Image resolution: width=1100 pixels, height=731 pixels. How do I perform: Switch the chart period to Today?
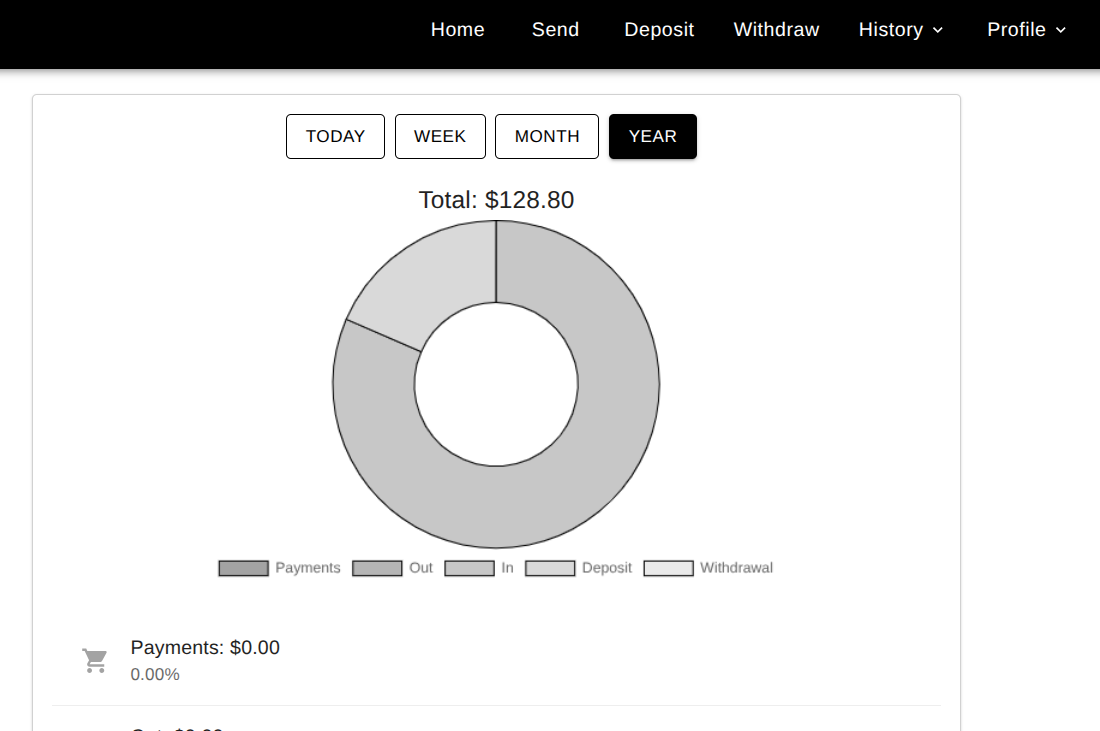(x=335, y=136)
